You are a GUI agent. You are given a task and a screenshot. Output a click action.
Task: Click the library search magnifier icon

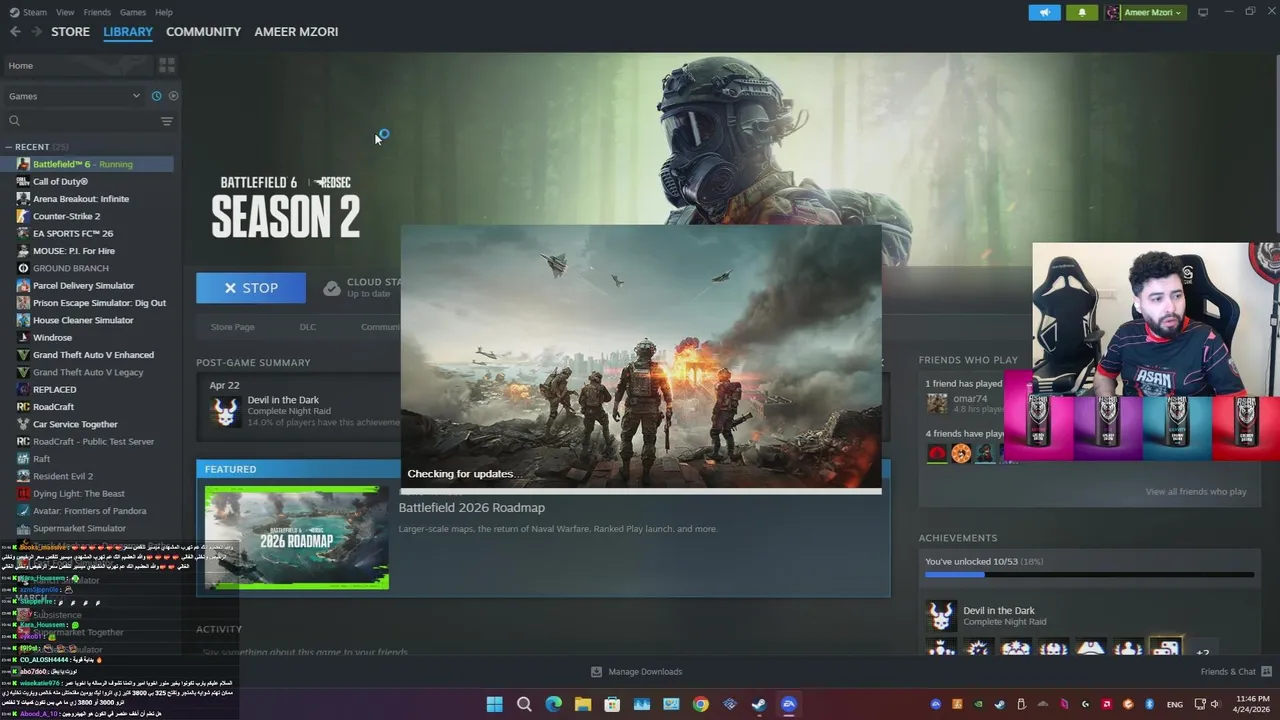click(14, 121)
